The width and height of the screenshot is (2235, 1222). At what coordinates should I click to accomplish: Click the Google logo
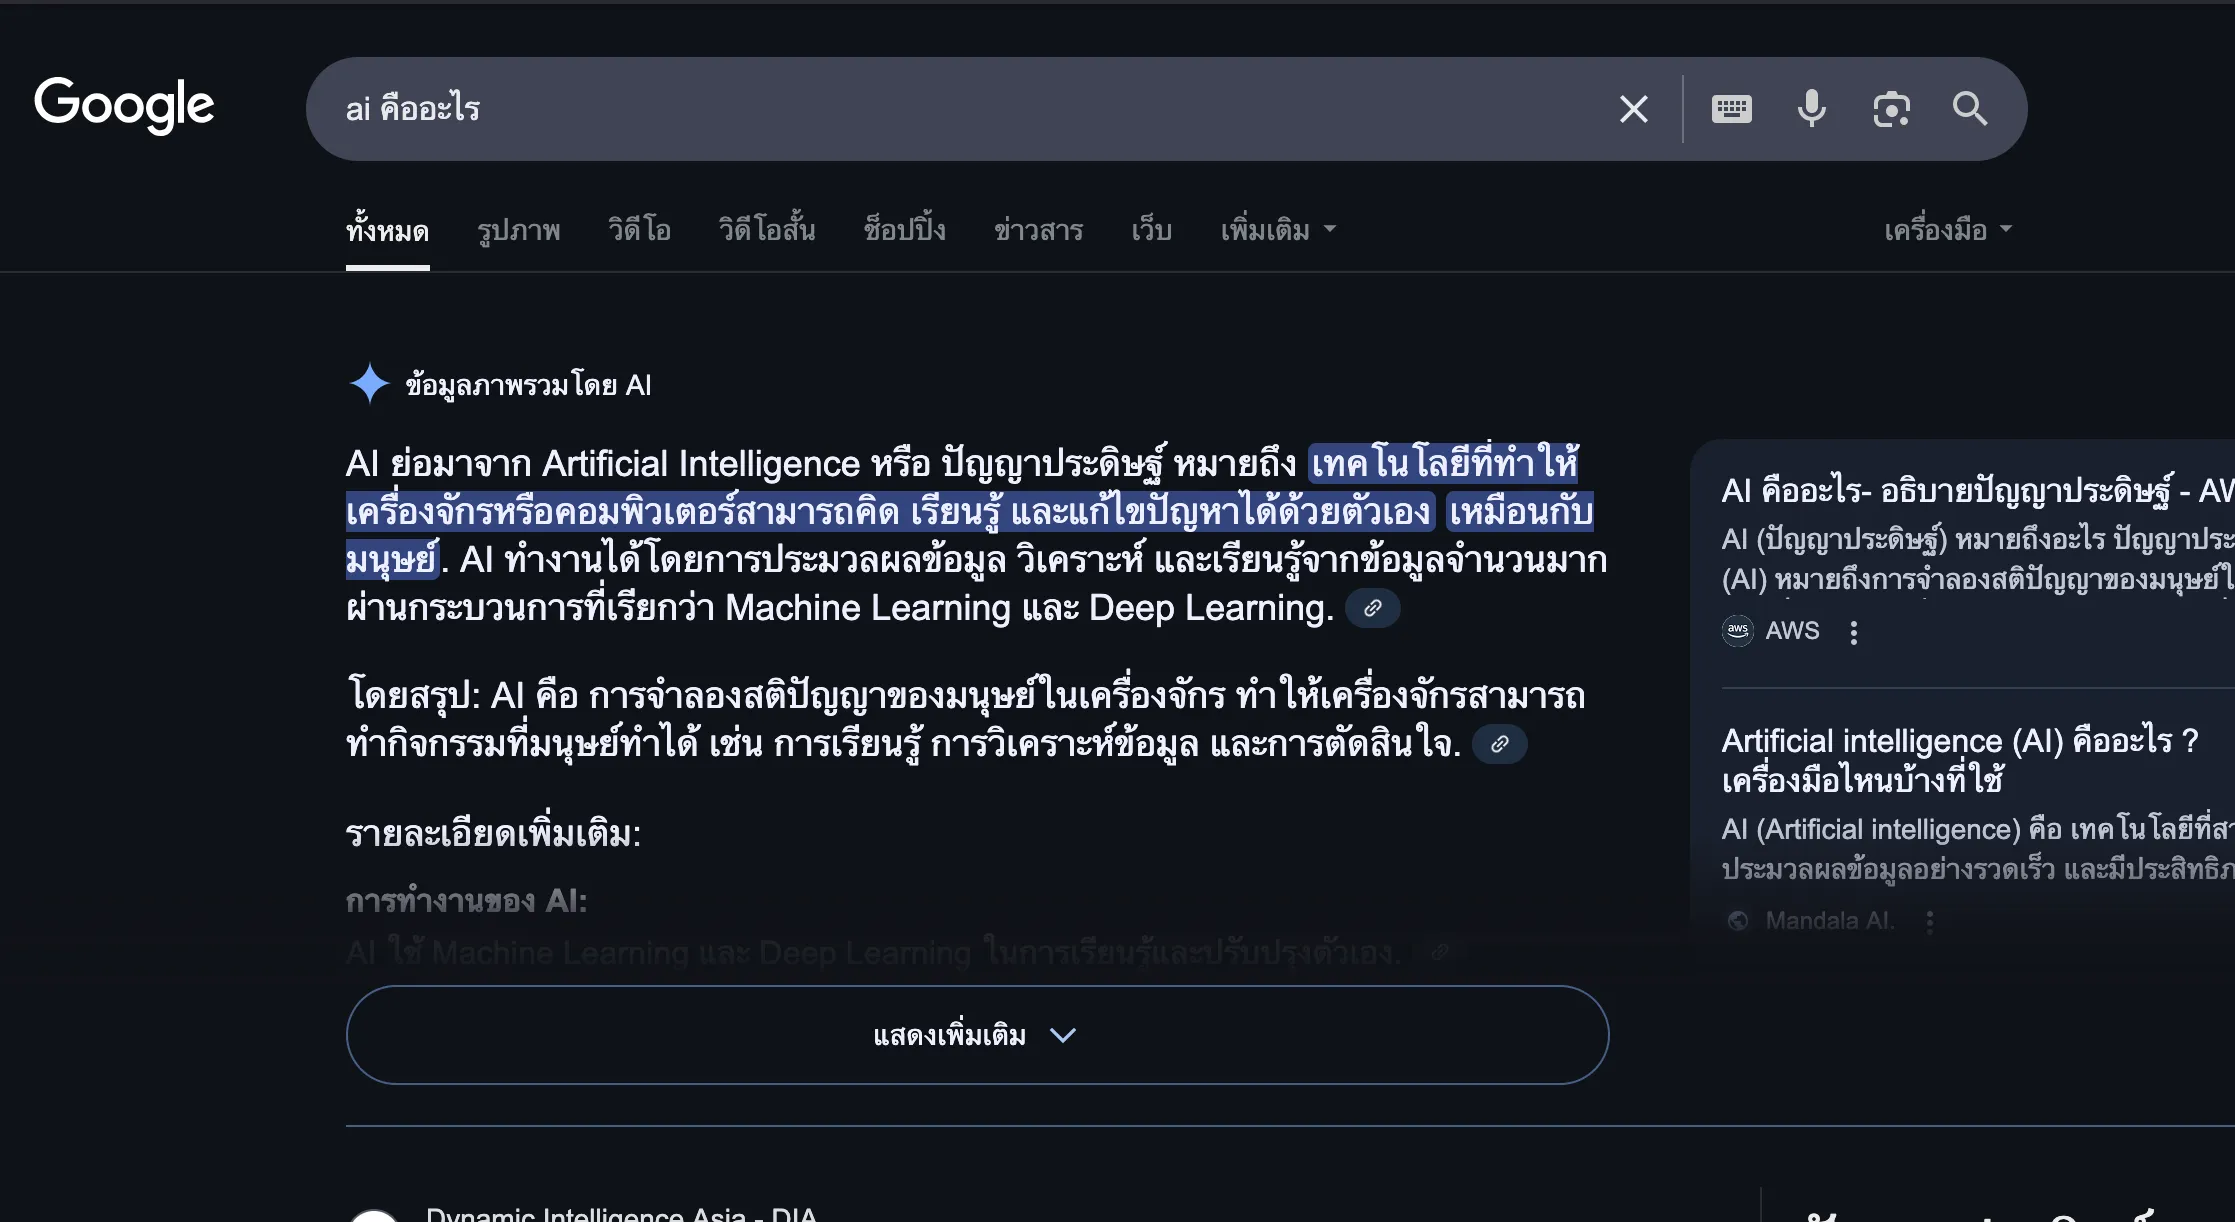[x=125, y=105]
